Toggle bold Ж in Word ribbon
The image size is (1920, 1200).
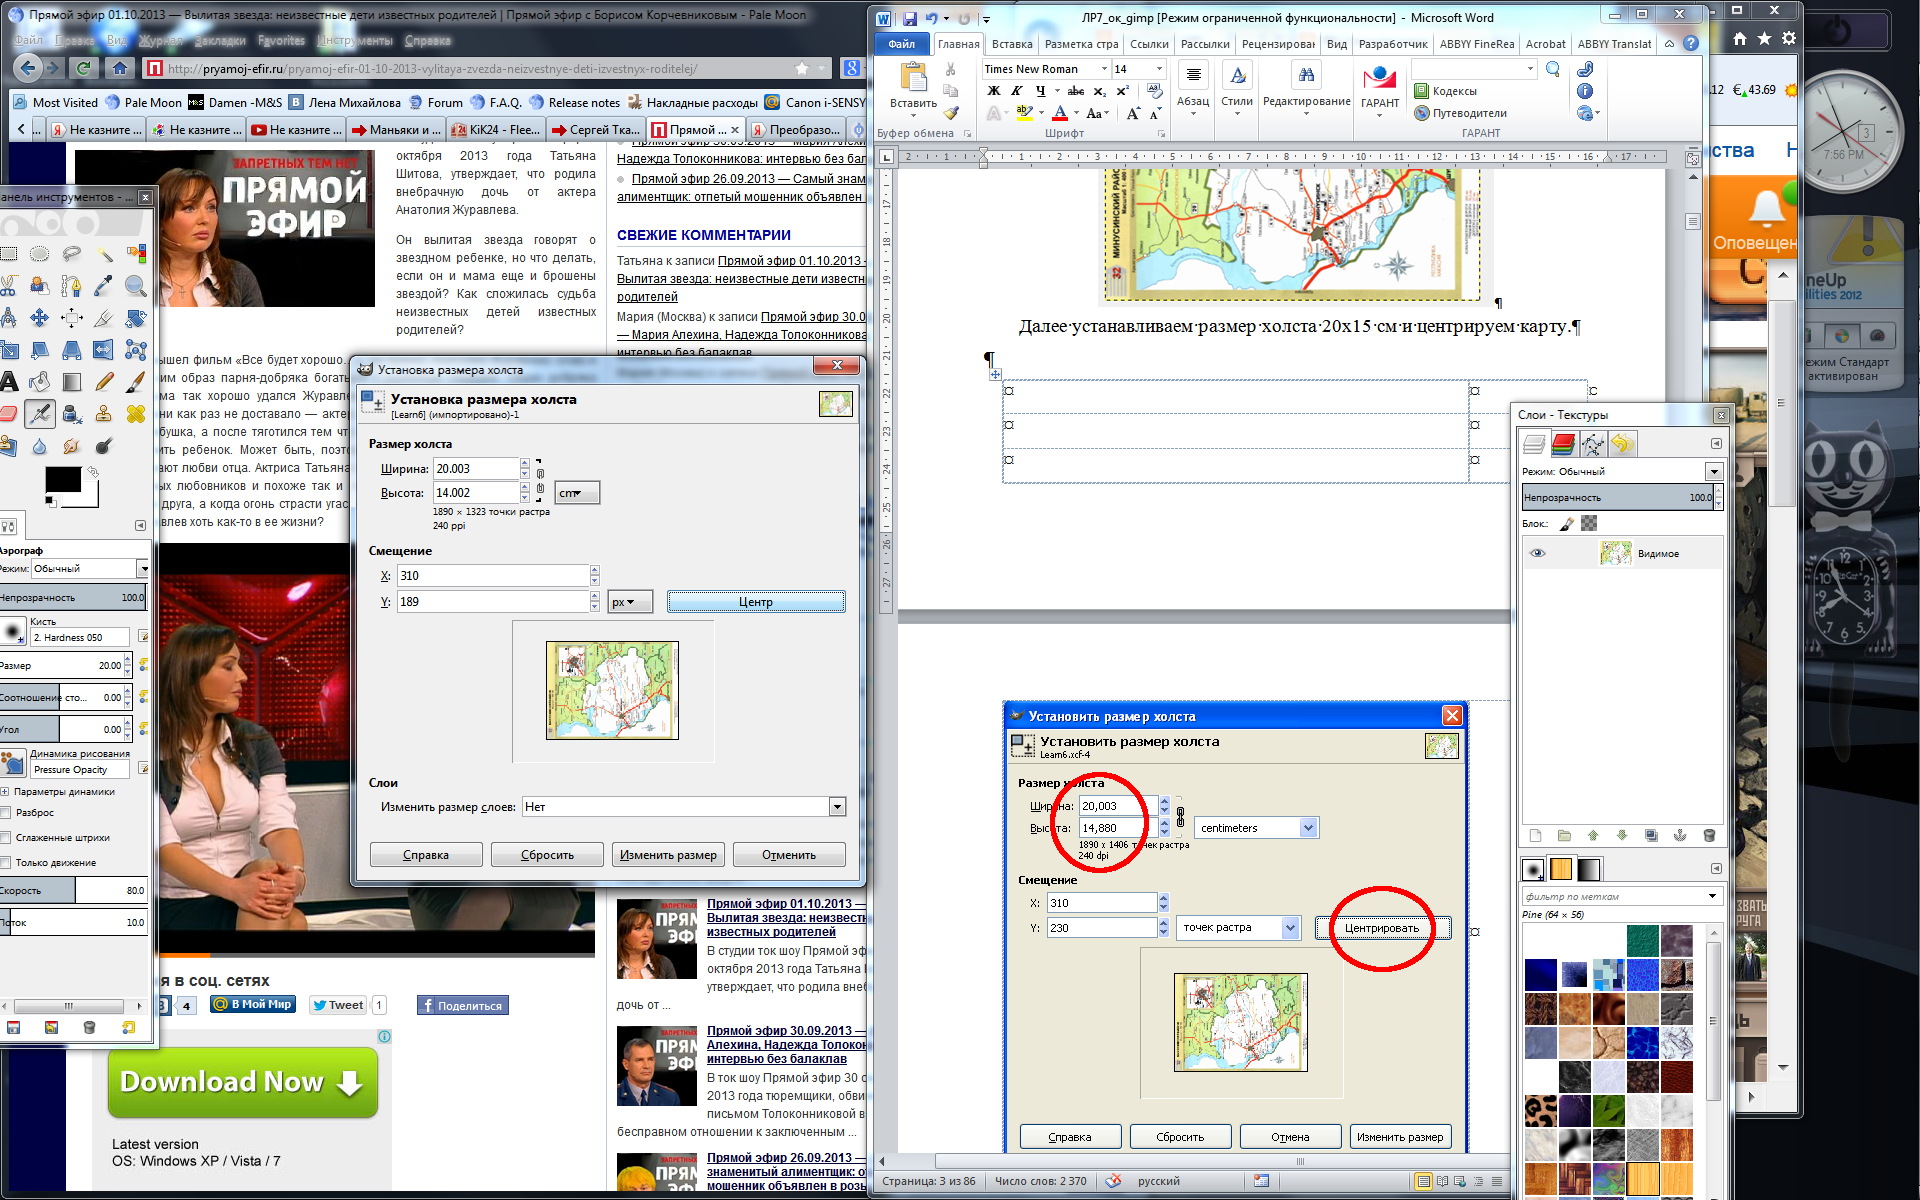[994, 91]
